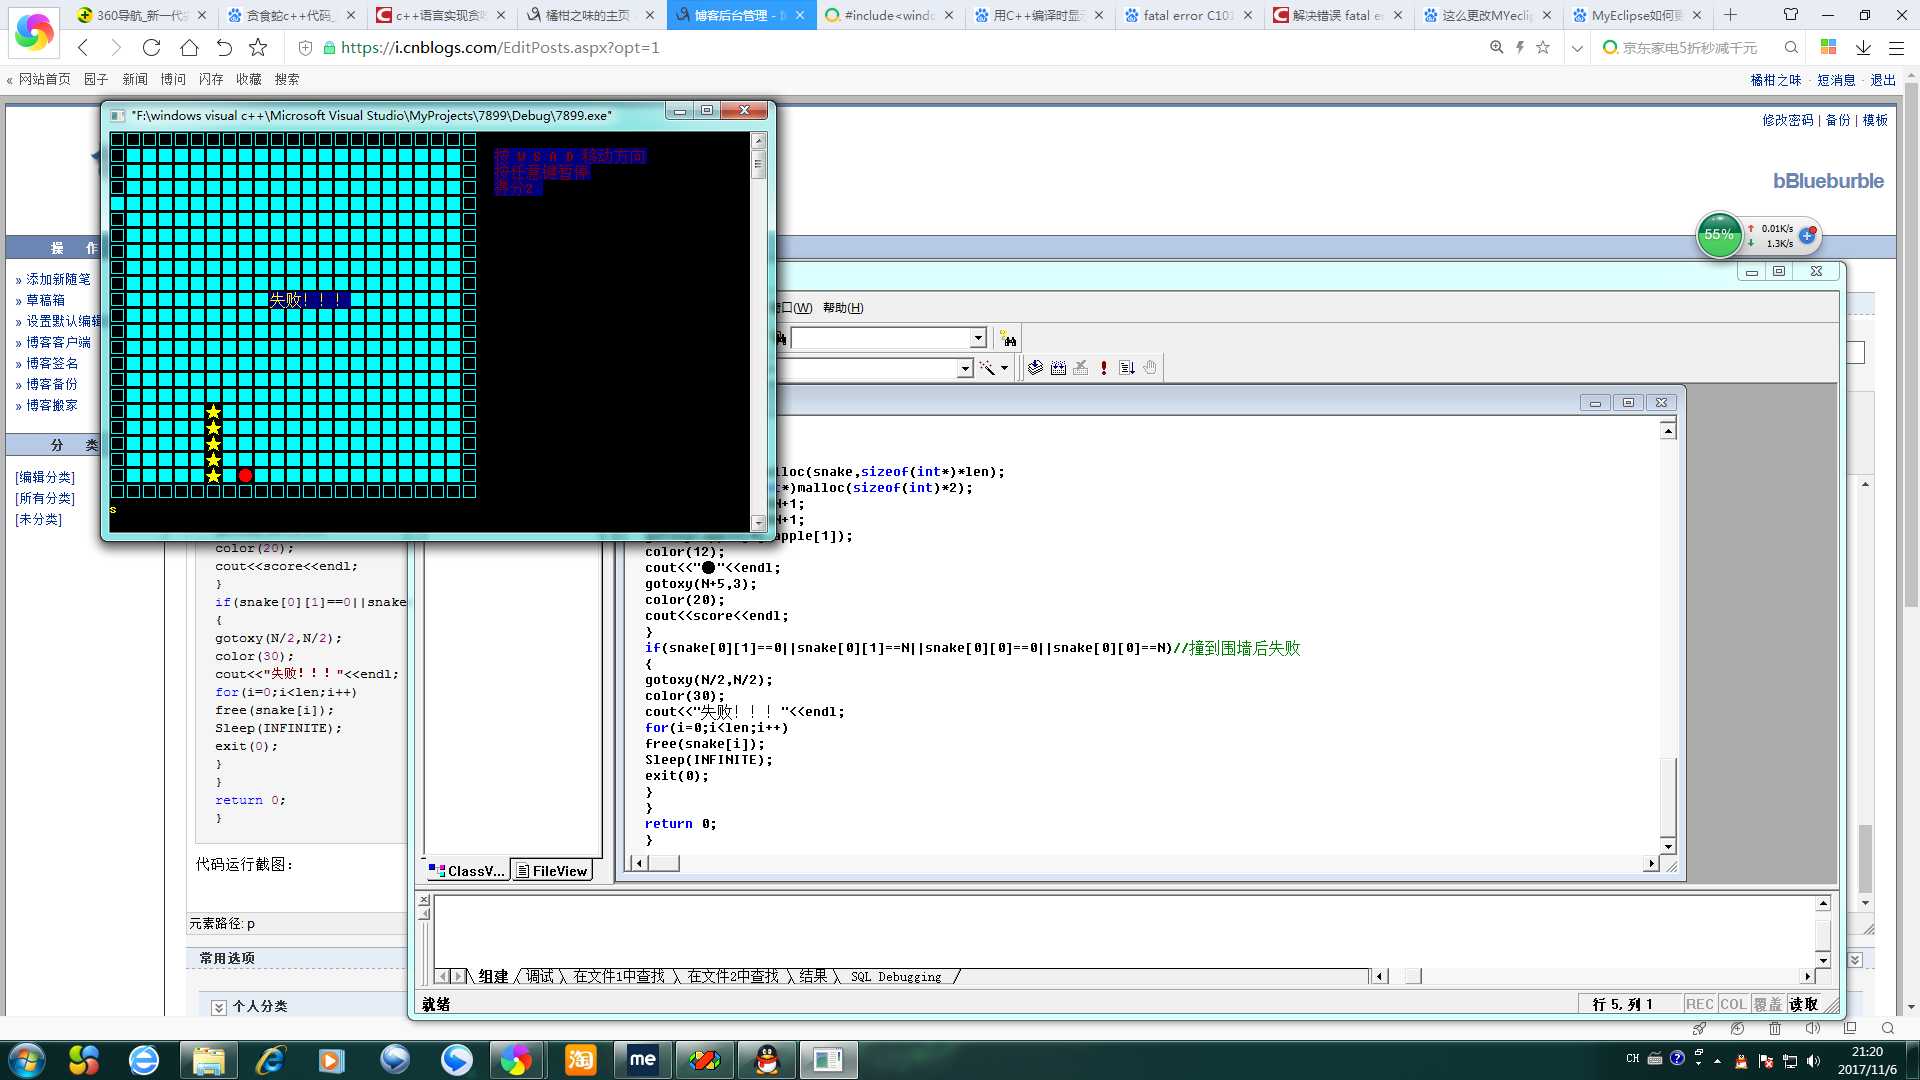Open the 添加新随笔 link
Screen dimensions: 1920x1080
58,279
